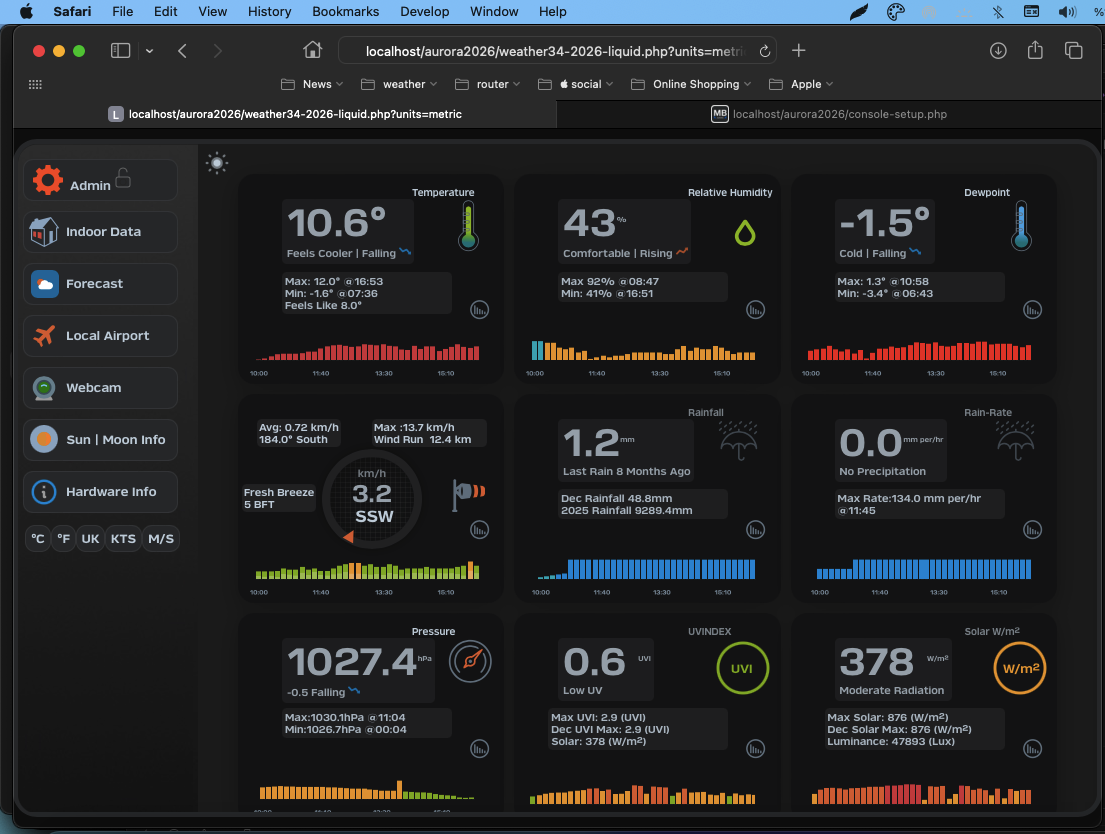Viewport: 1105px width, 834px height.
Task: Click the sun theme icon
Action: 217,162
